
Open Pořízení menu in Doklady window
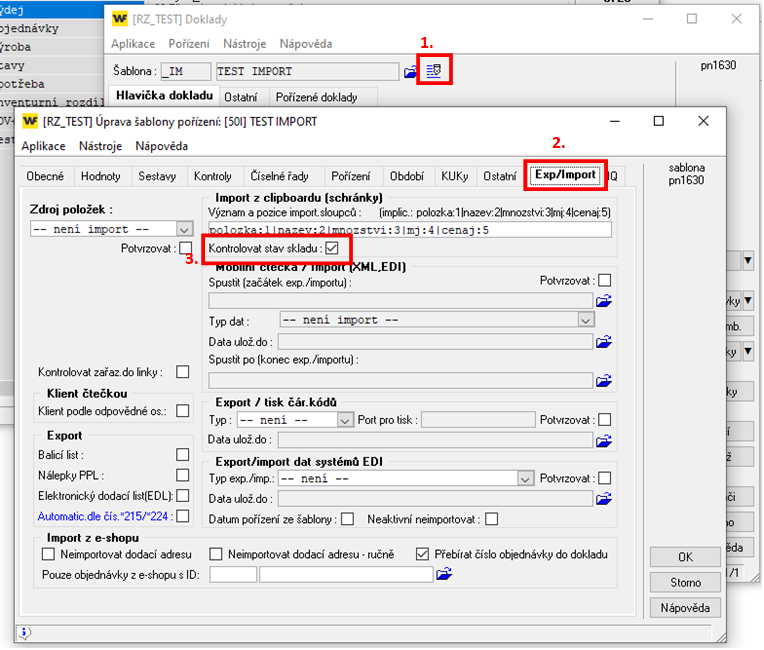pos(189,44)
